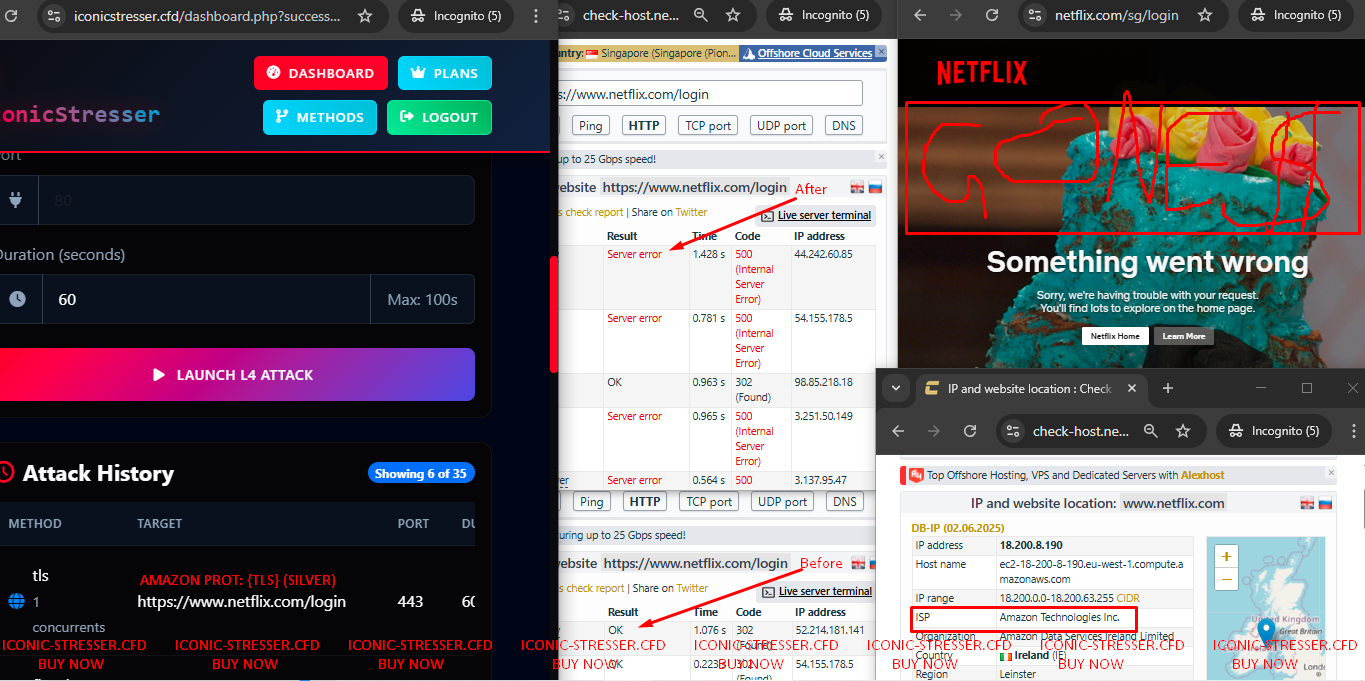Screen dimensions: 1365x681
Task: Click UDP port button below the netflix.com/login input
Action: pyautogui.click(x=782, y=125)
